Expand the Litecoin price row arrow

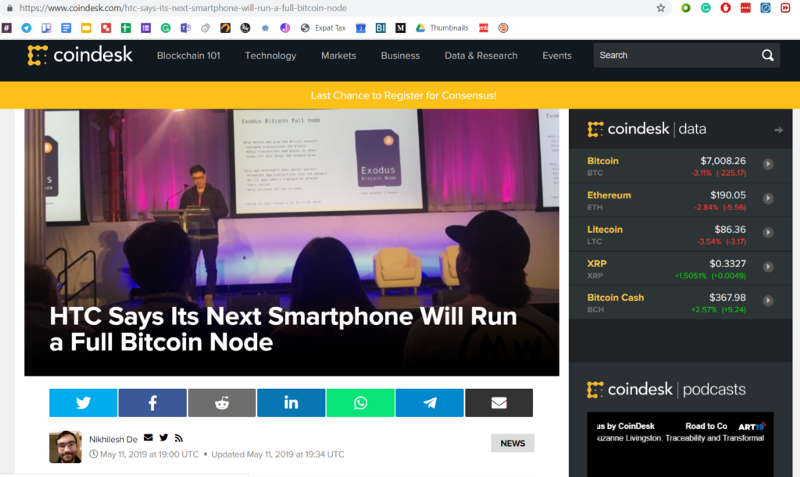[768, 232]
